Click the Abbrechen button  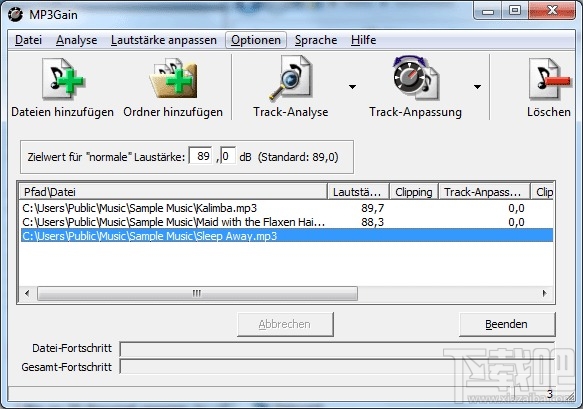285,324
